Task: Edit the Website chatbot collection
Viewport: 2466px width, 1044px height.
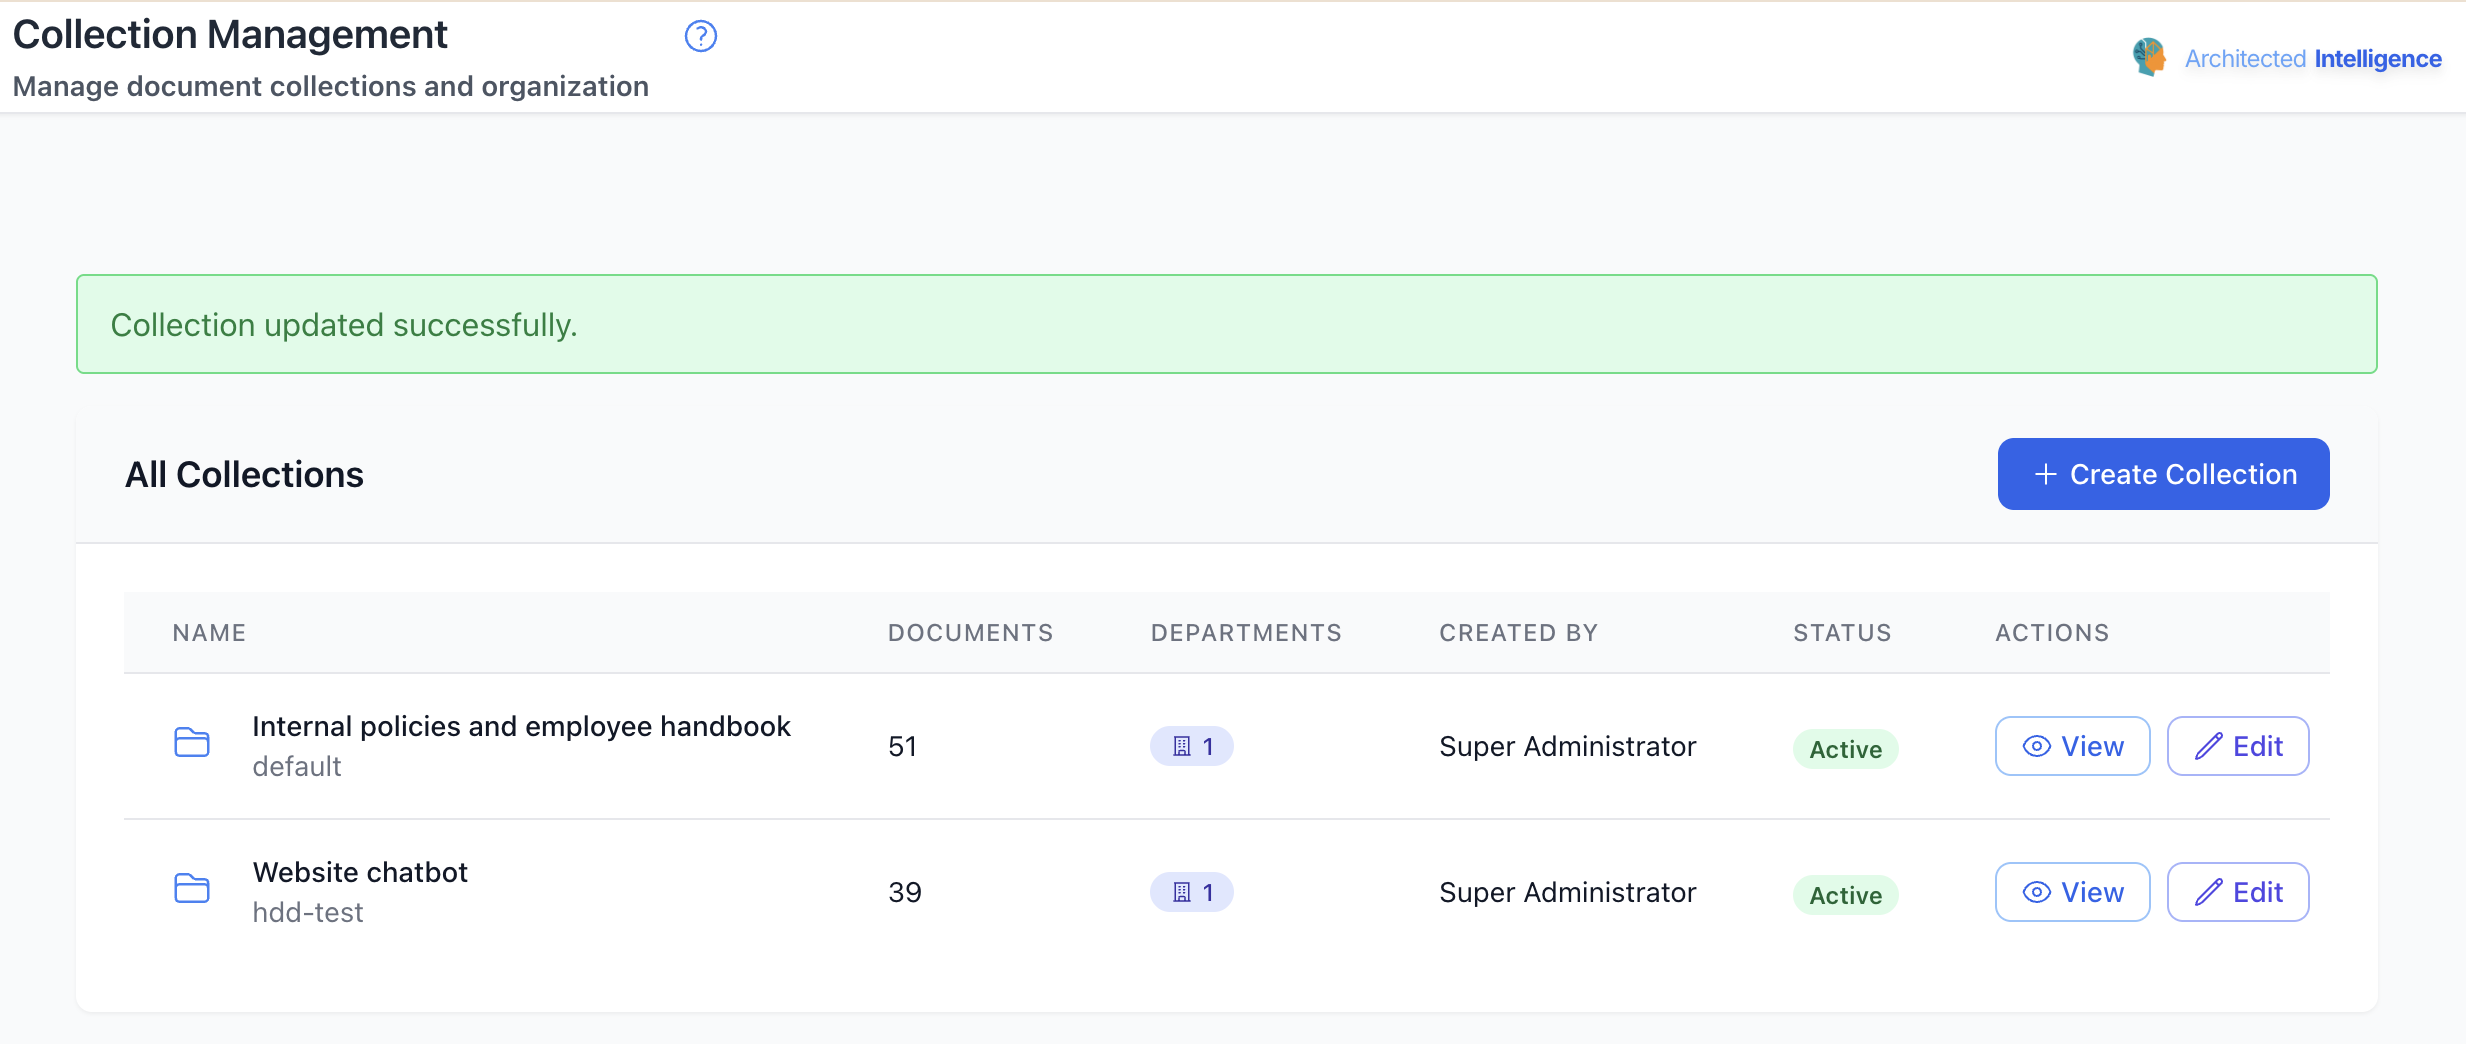Action: [2237, 892]
